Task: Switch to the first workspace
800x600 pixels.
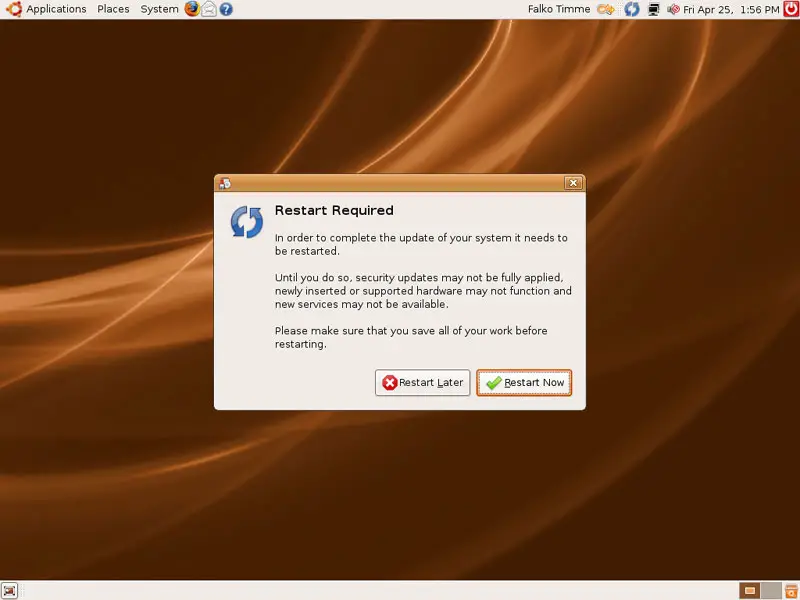Action: tap(749, 591)
